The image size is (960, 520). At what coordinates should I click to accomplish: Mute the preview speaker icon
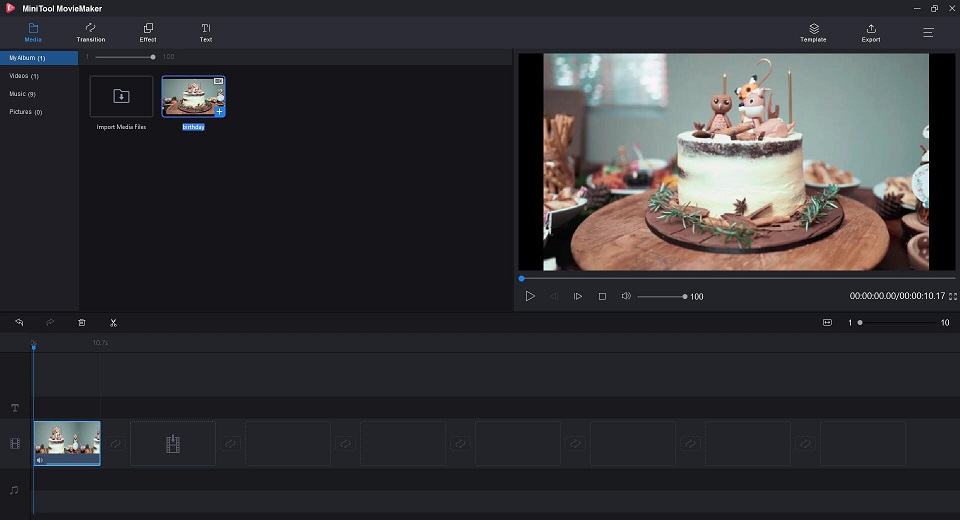(x=626, y=296)
